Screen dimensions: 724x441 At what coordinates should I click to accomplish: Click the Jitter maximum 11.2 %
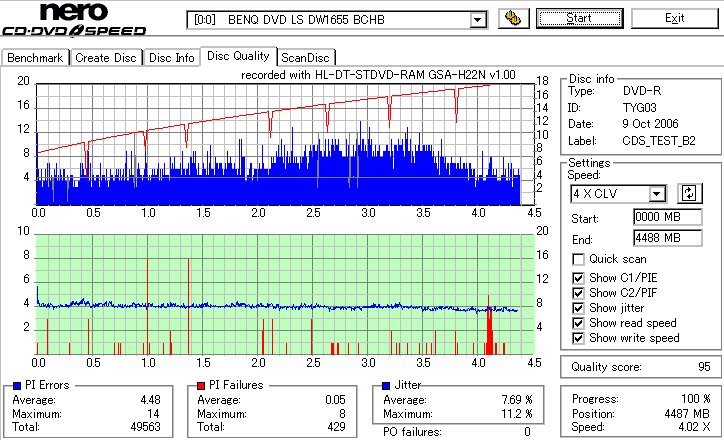tap(517, 414)
